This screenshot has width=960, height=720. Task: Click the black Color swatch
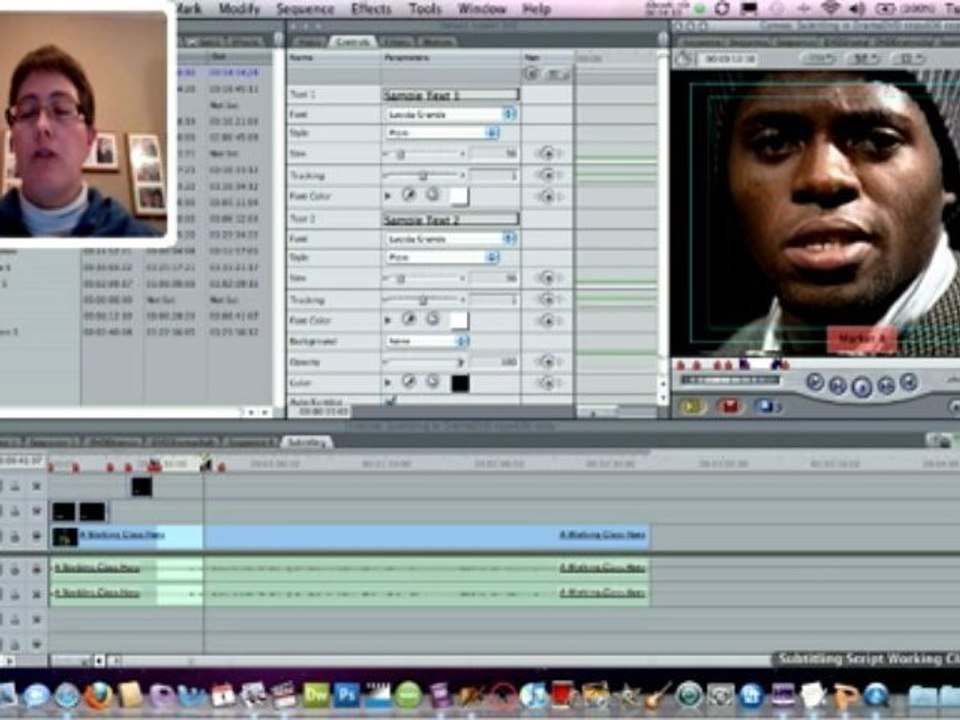460,383
